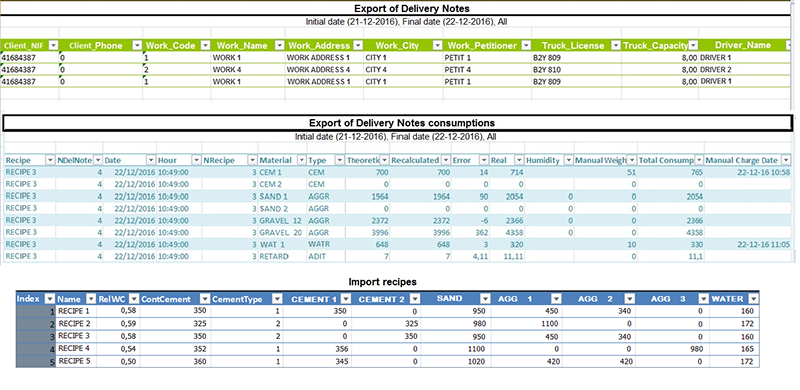Open the Work_City column filter arrow
Image resolution: width=800 pixels, height=390 pixels.
(x=437, y=45)
